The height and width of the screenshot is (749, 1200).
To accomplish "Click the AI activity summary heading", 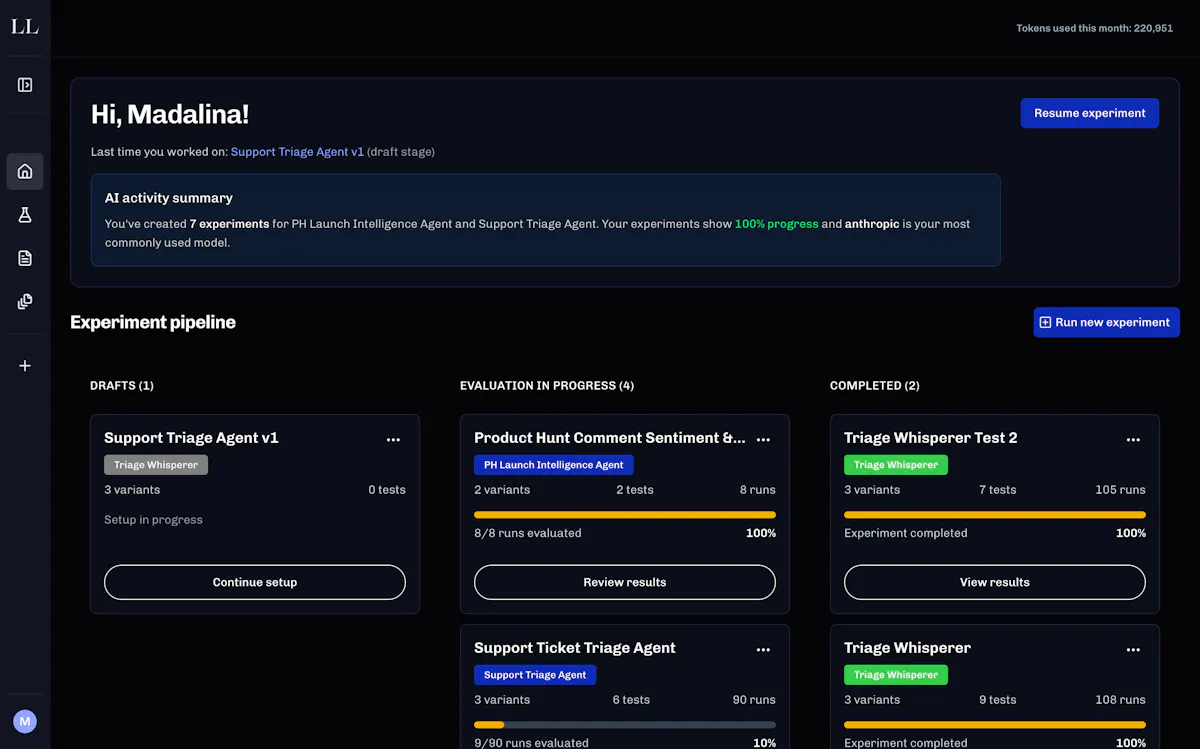I will [x=169, y=198].
